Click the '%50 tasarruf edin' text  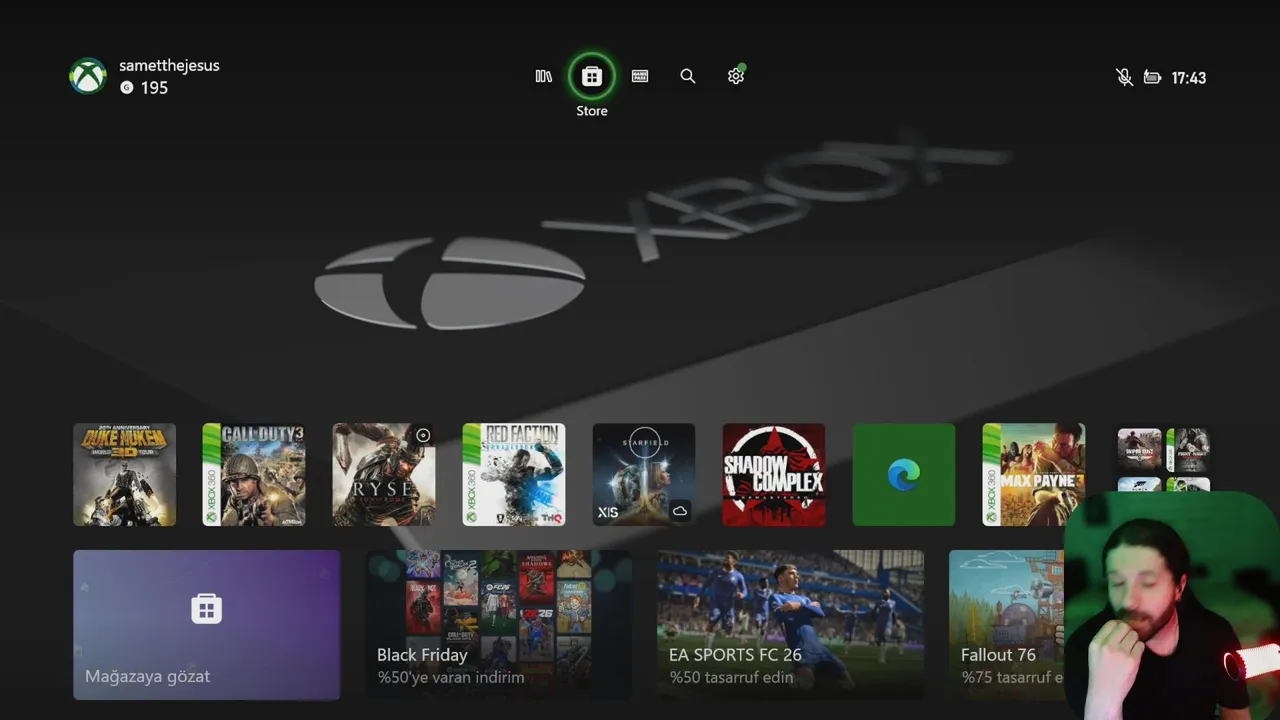pyautogui.click(x=731, y=677)
